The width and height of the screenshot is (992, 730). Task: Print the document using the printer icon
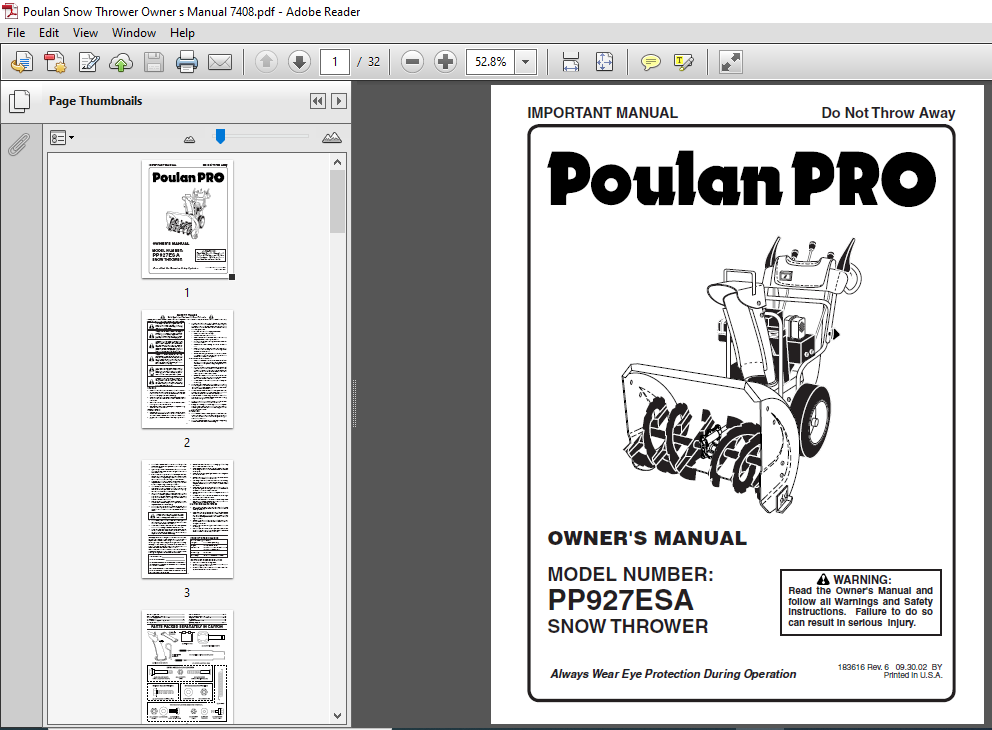click(187, 62)
